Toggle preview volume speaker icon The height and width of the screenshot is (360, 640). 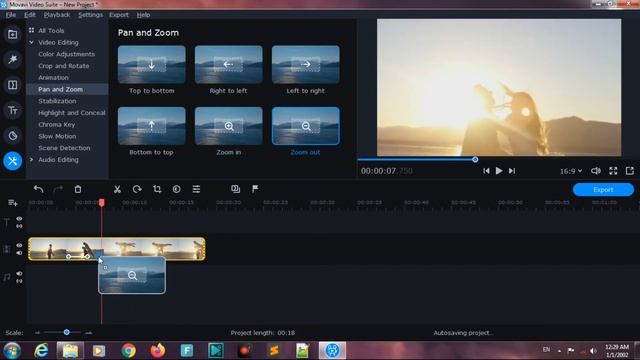(596, 171)
